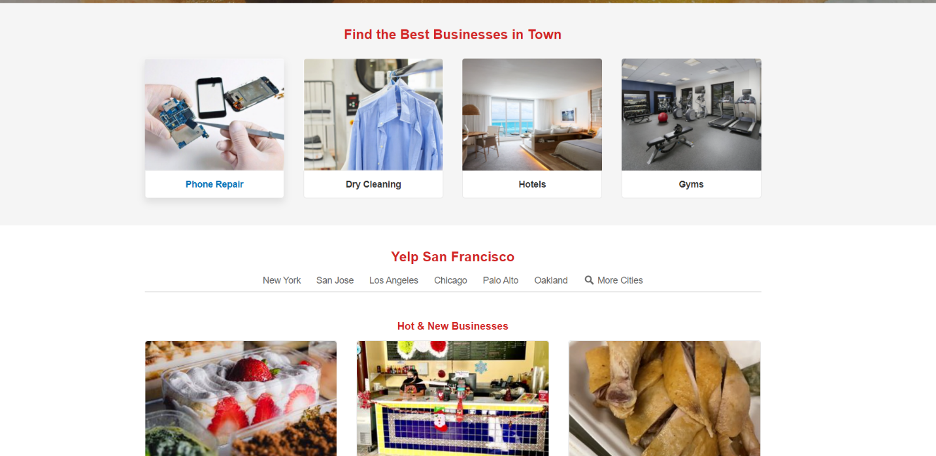Screen dimensions: 936x456
Task: Open the Hotels category label
Action: click(532, 184)
